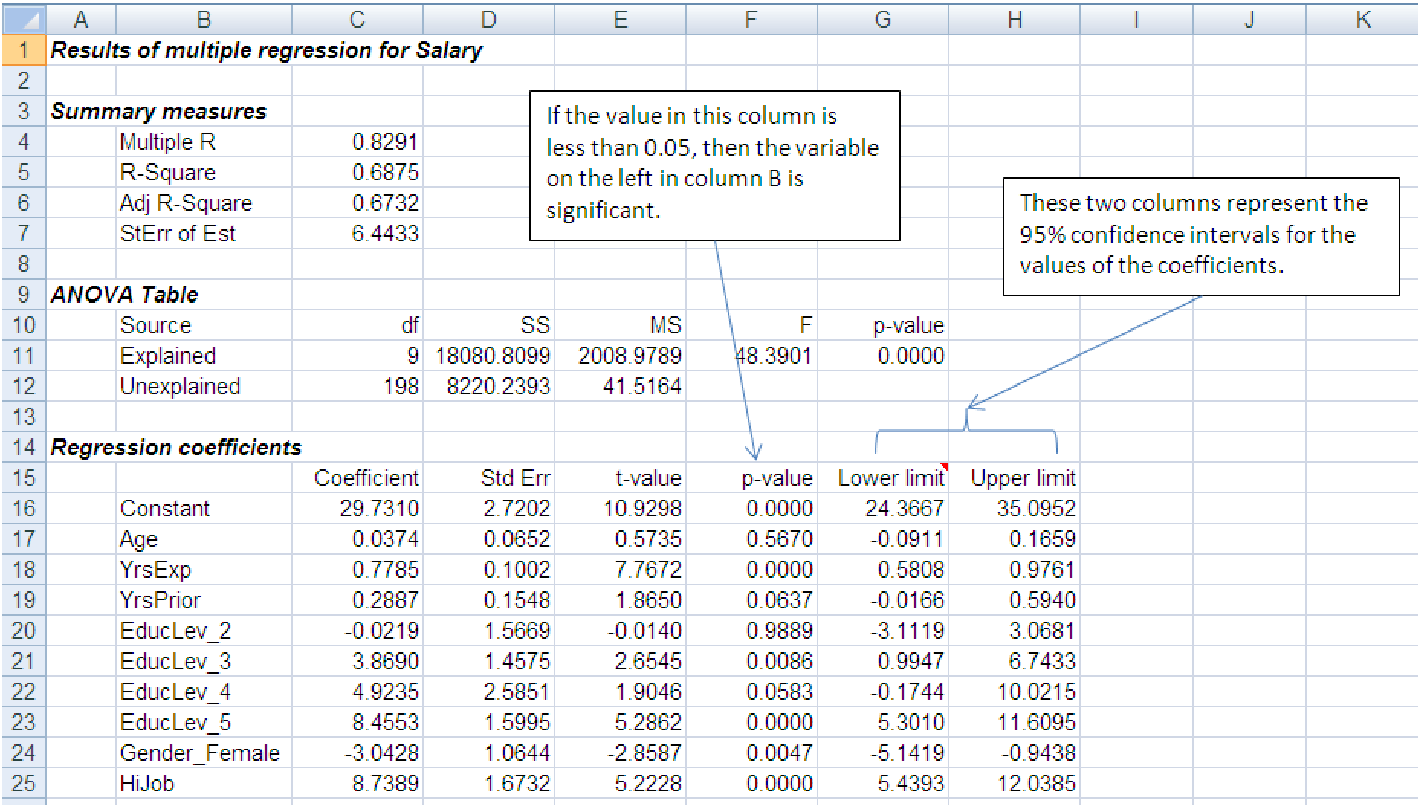Select the R-Square value 0.6875

[358, 172]
